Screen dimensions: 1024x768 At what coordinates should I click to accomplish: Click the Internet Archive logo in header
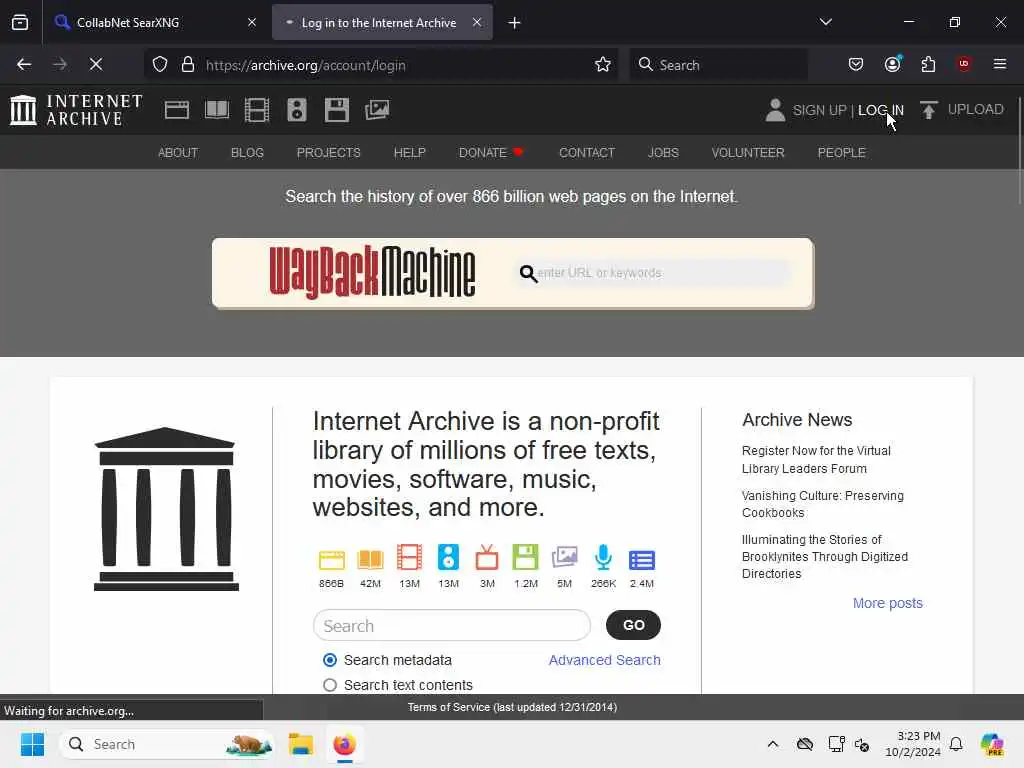click(x=76, y=110)
